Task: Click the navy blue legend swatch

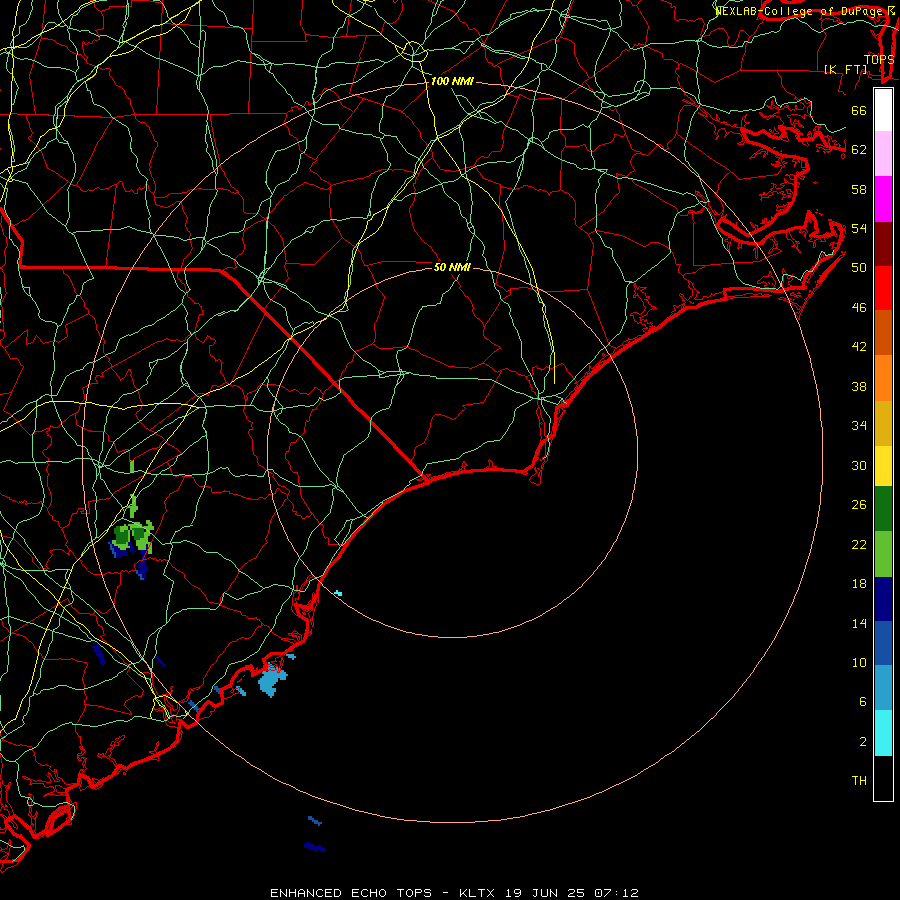Action: click(883, 599)
